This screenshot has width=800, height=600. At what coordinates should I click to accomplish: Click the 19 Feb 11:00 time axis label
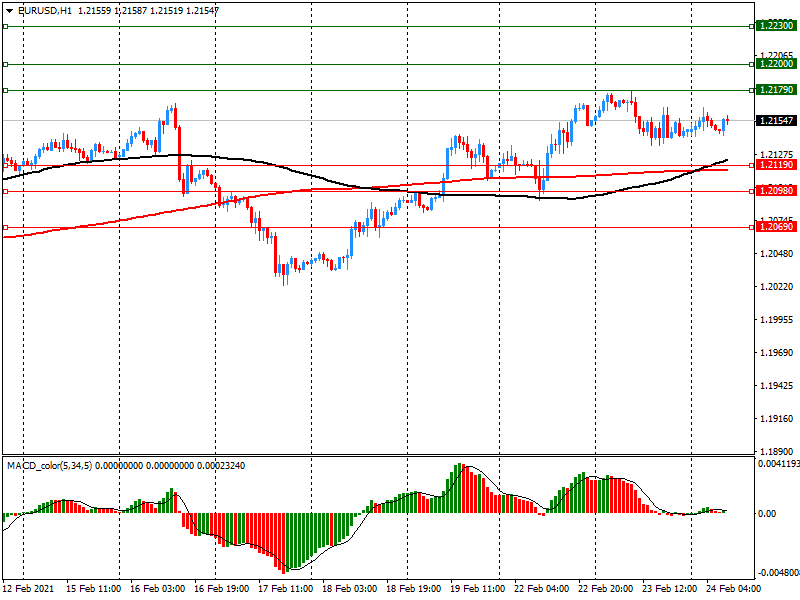click(x=478, y=590)
